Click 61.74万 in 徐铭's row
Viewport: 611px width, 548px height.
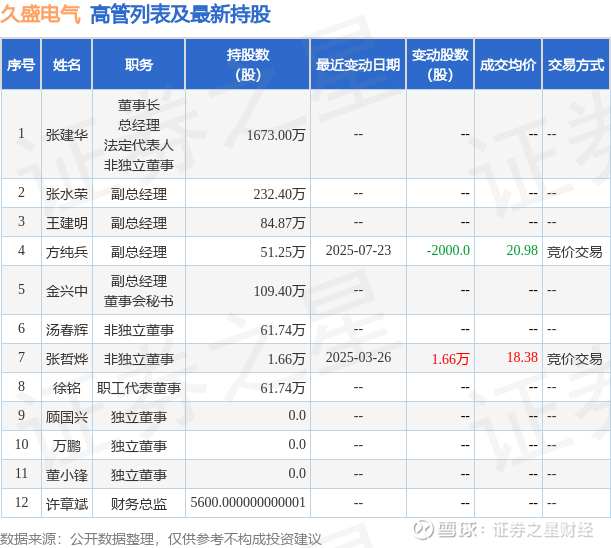tap(283, 388)
